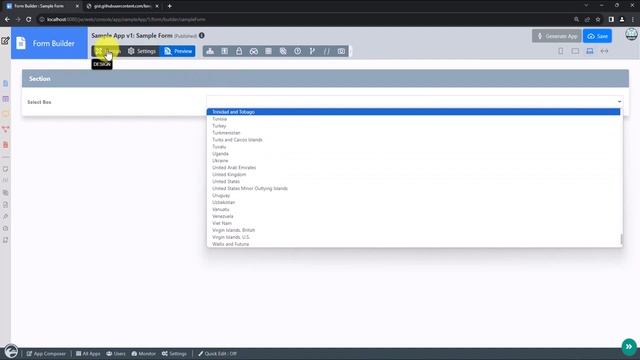Click the clock history toolbar icon
Screen dimensions: 640x360
(298, 51)
